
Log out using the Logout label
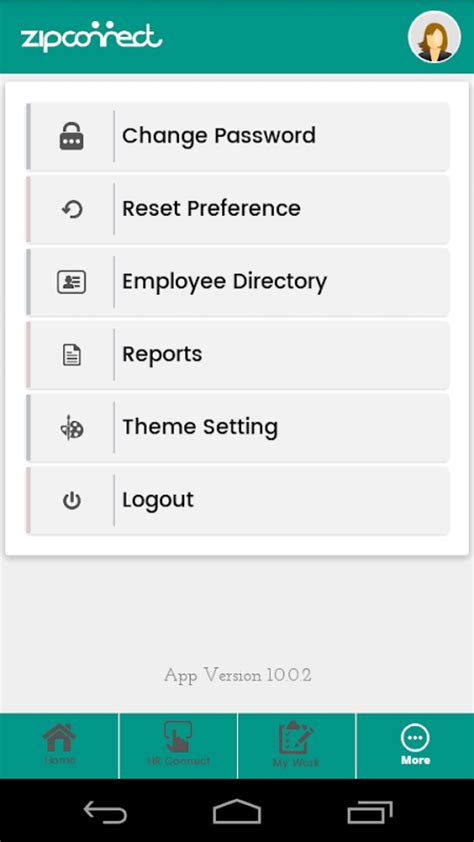coord(158,500)
